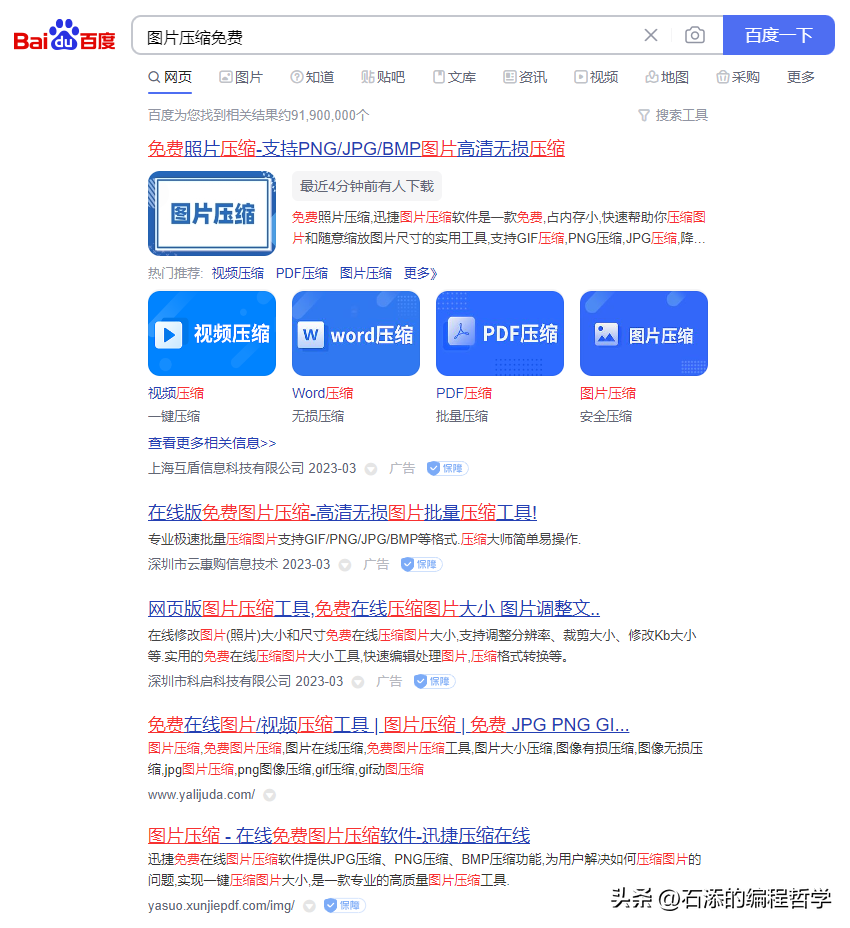Expand the 更多 tab menu
850x928 pixels.
tap(800, 78)
